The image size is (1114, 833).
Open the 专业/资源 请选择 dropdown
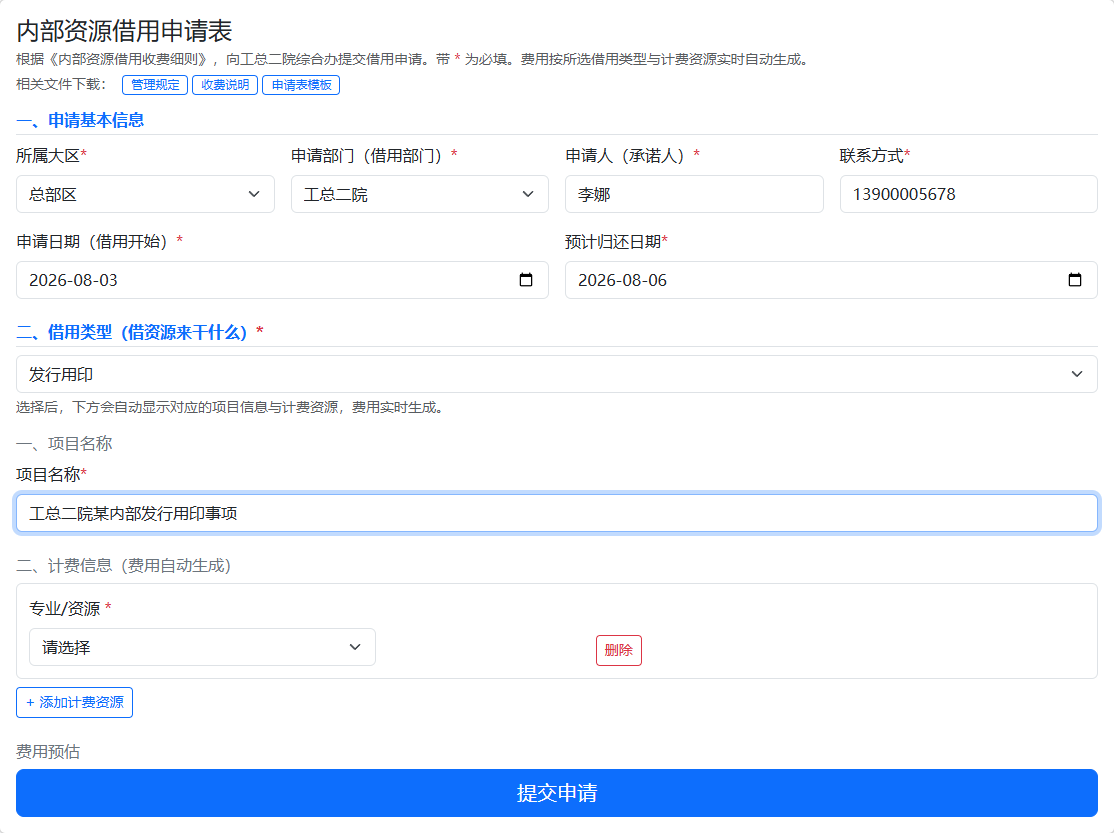[x=202, y=647]
